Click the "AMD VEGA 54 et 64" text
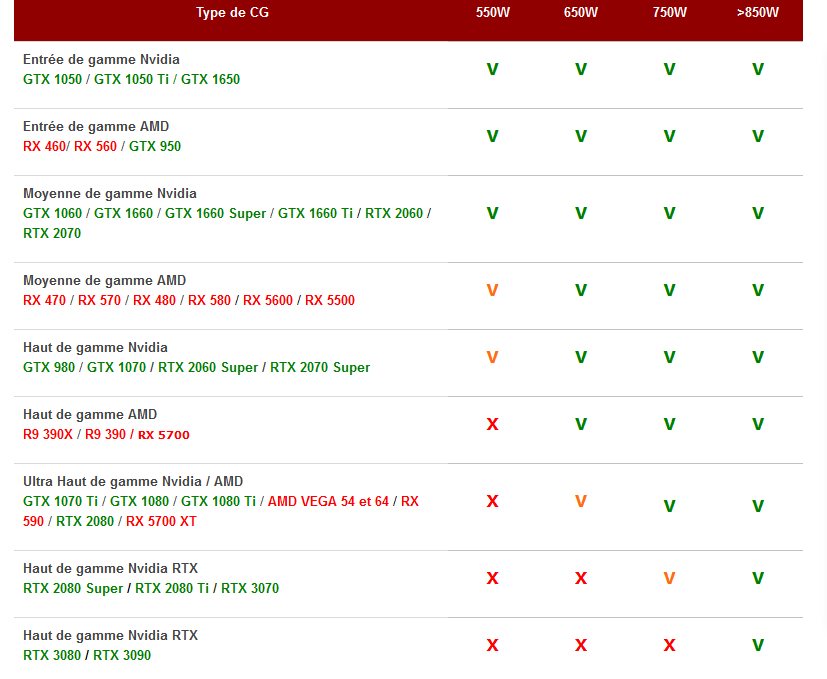Screen dimensions: 827x679 pos(329,502)
